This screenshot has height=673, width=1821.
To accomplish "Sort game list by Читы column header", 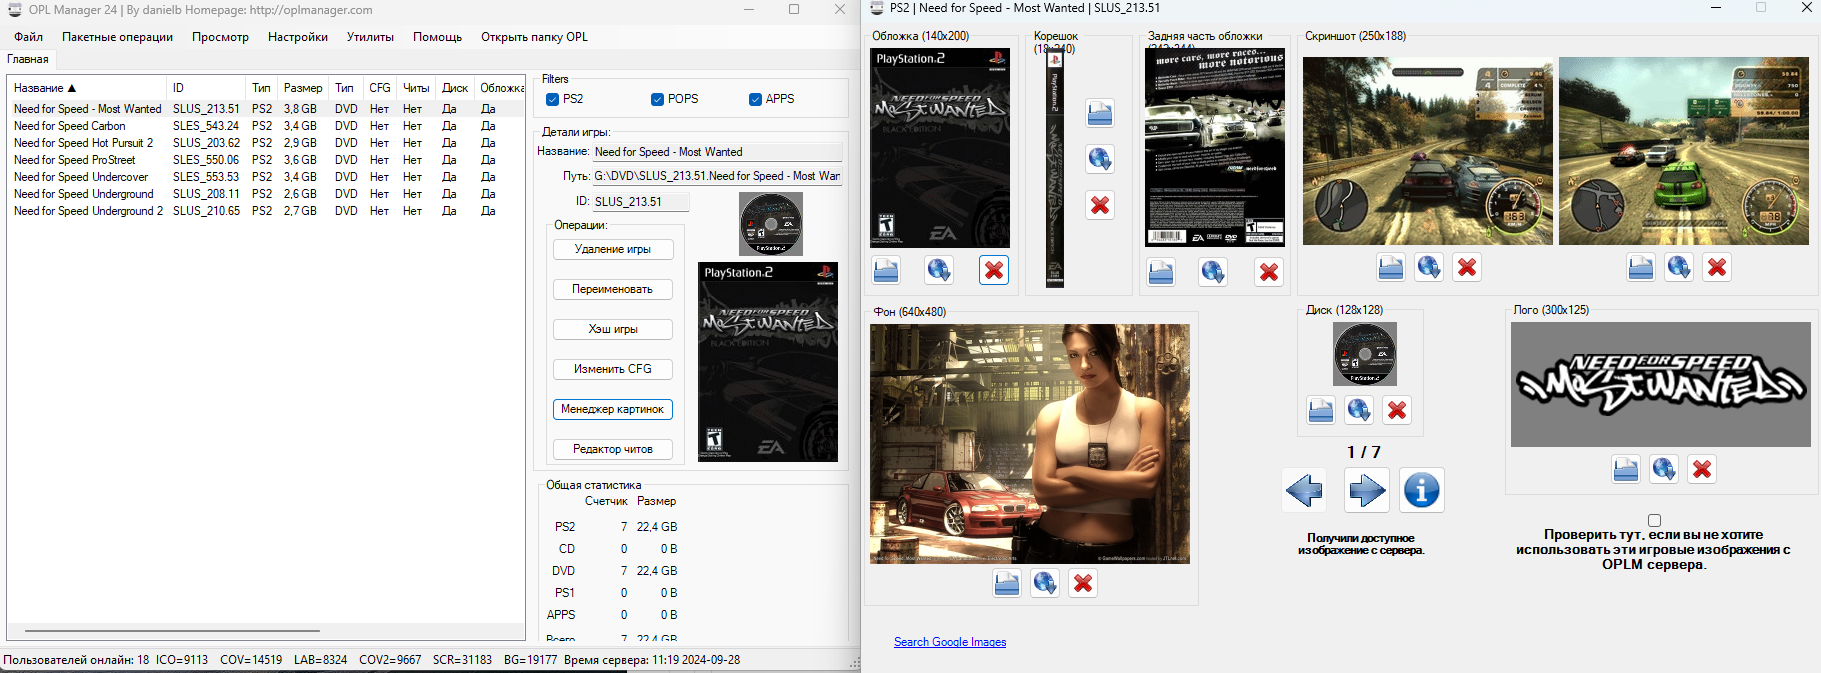I will click(416, 88).
